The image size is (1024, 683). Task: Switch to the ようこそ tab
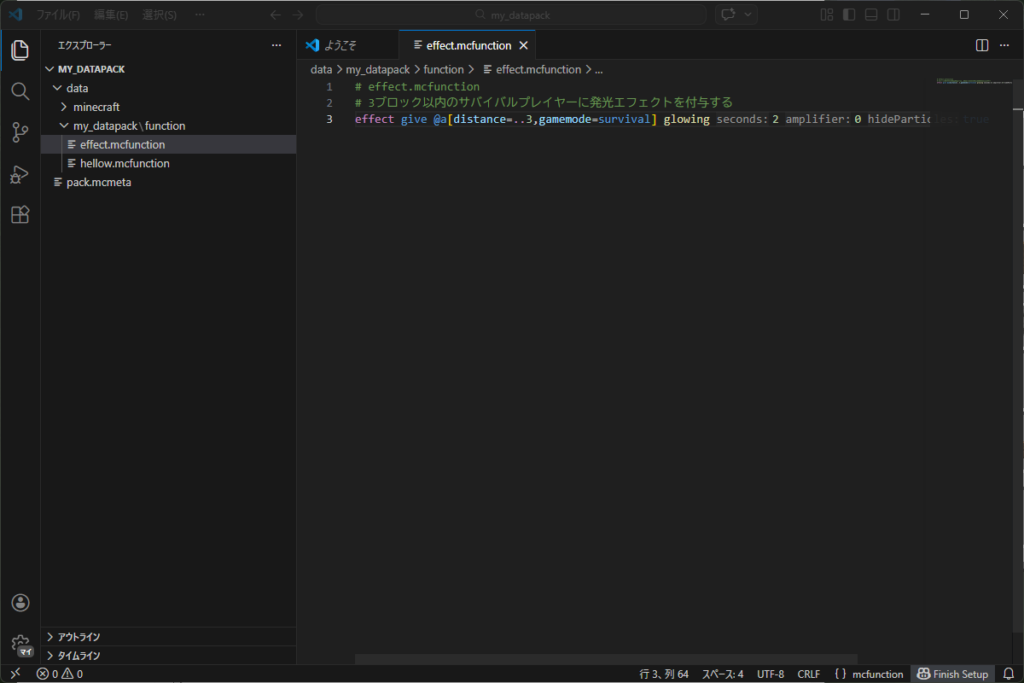(340, 45)
